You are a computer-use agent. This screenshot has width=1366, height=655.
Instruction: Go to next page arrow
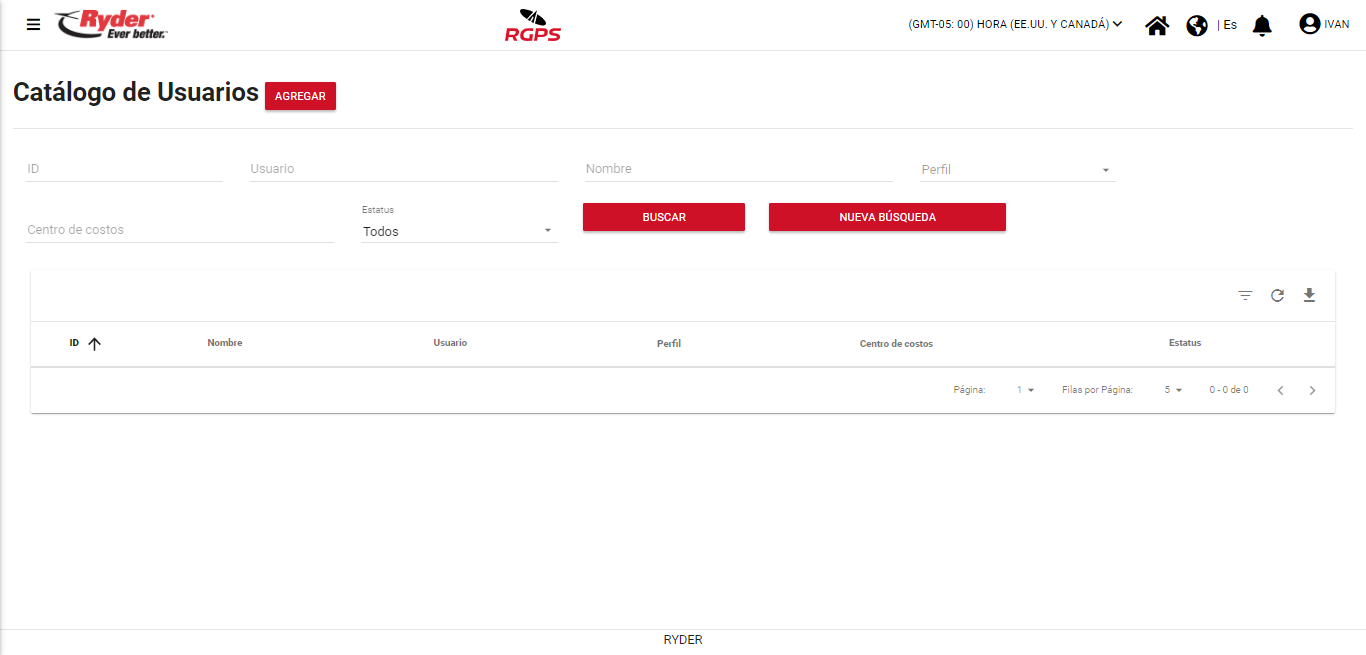pyautogui.click(x=1313, y=390)
